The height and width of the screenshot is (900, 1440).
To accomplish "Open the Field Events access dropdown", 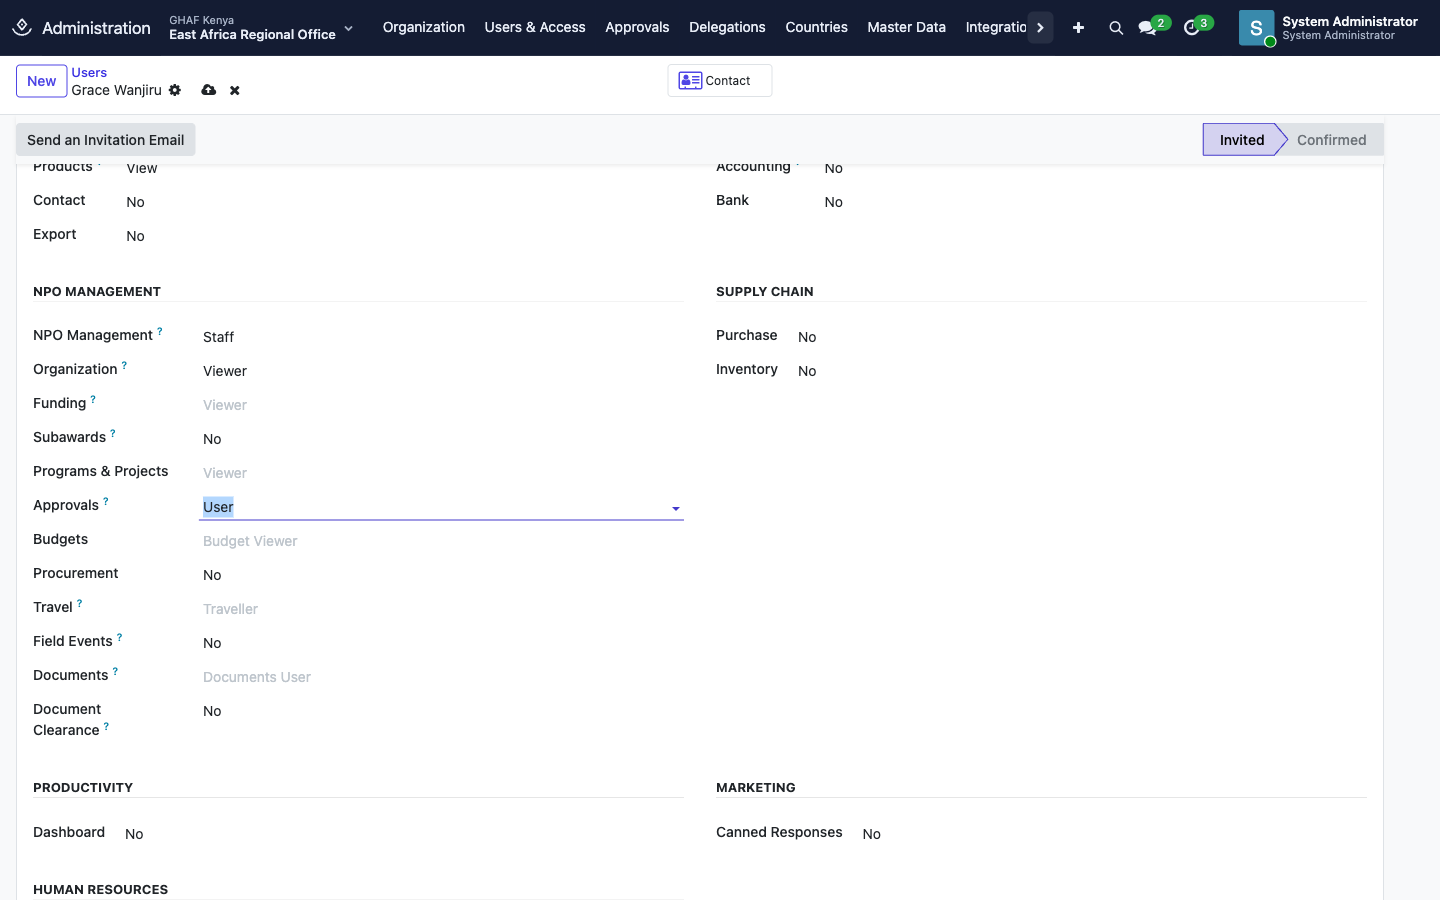I will pos(441,643).
